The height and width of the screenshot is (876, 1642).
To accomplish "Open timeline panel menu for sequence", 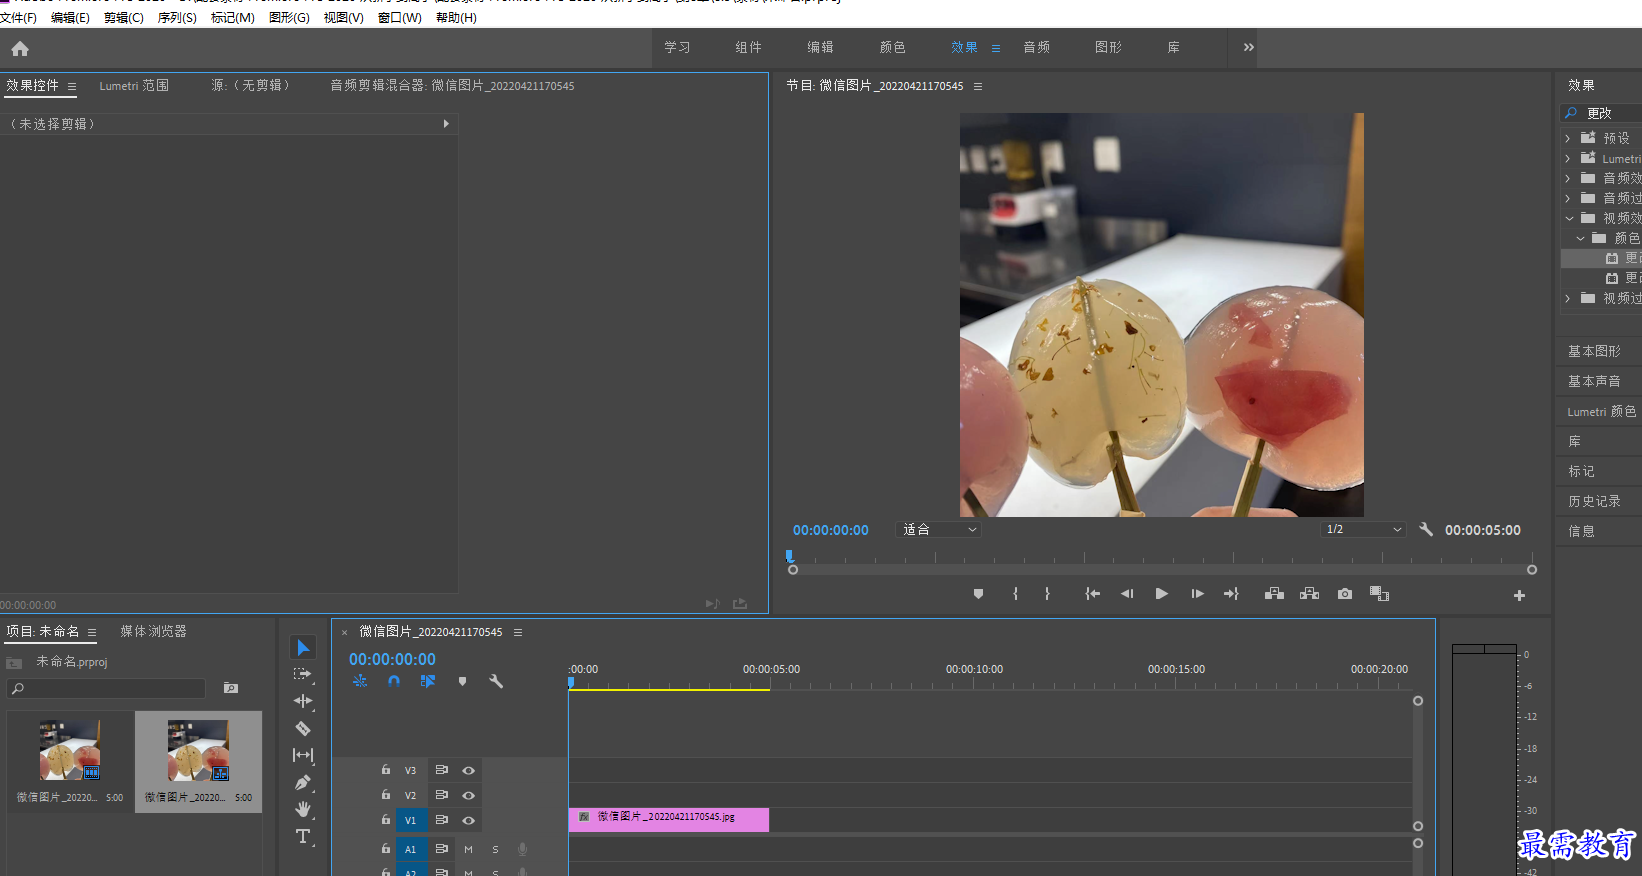I will [518, 632].
